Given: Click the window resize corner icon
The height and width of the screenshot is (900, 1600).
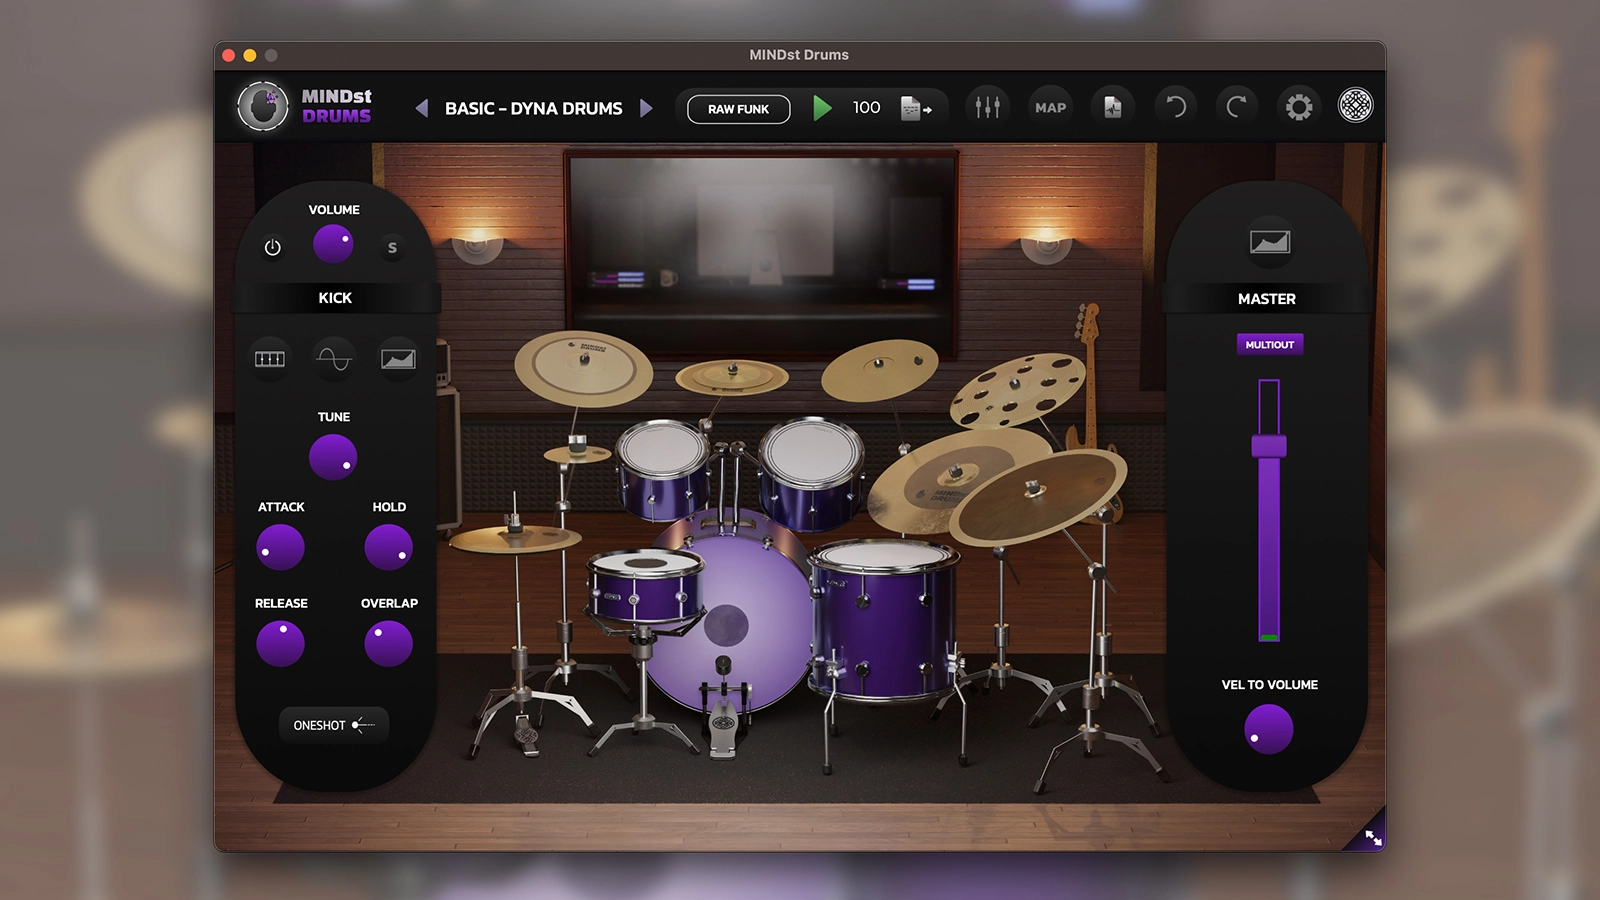Looking at the screenshot, I should click(1373, 838).
